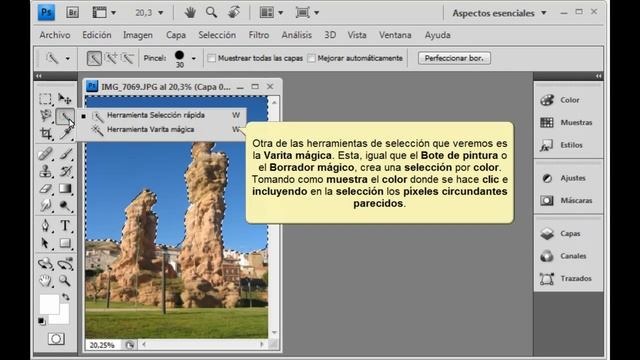Screen dimensions: 640x360
Task: Select the Pen tool
Action: (x=45, y=226)
